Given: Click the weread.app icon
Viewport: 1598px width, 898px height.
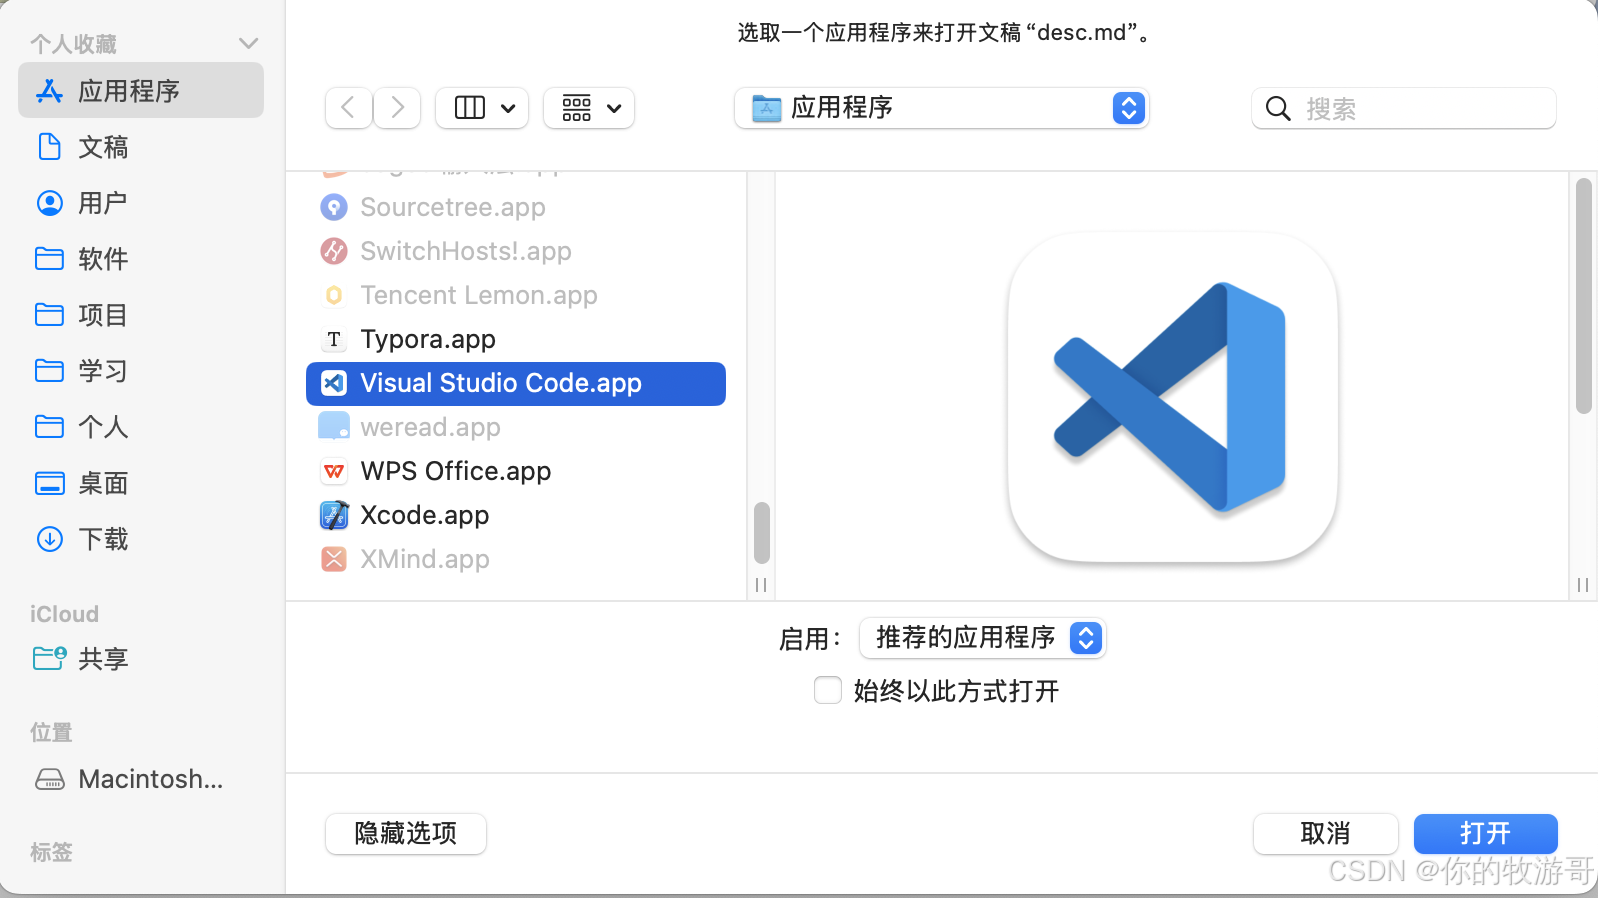Looking at the screenshot, I should point(334,427).
